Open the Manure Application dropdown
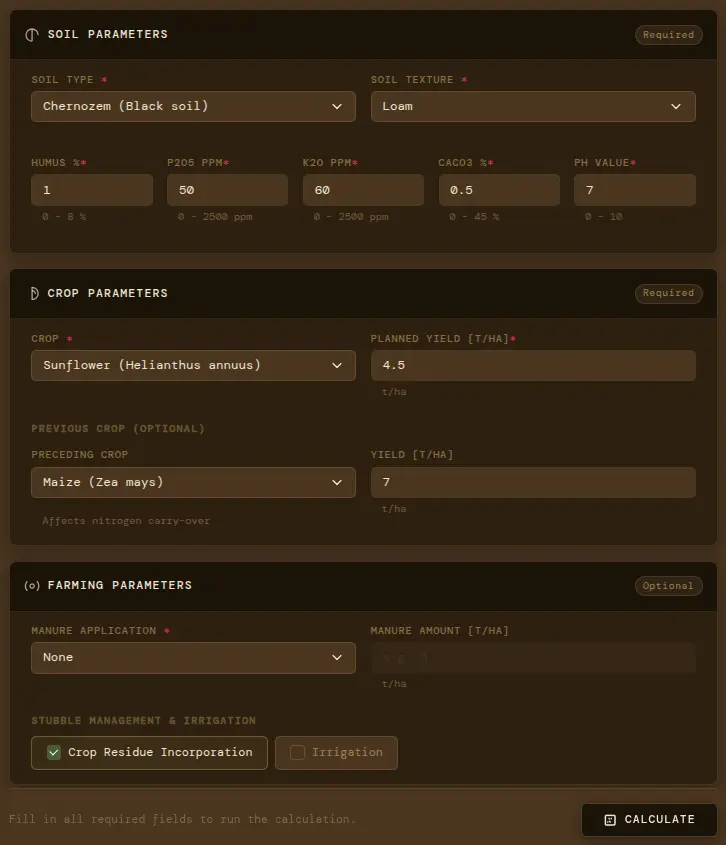Screen dimensions: 726x845 coord(193,657)
